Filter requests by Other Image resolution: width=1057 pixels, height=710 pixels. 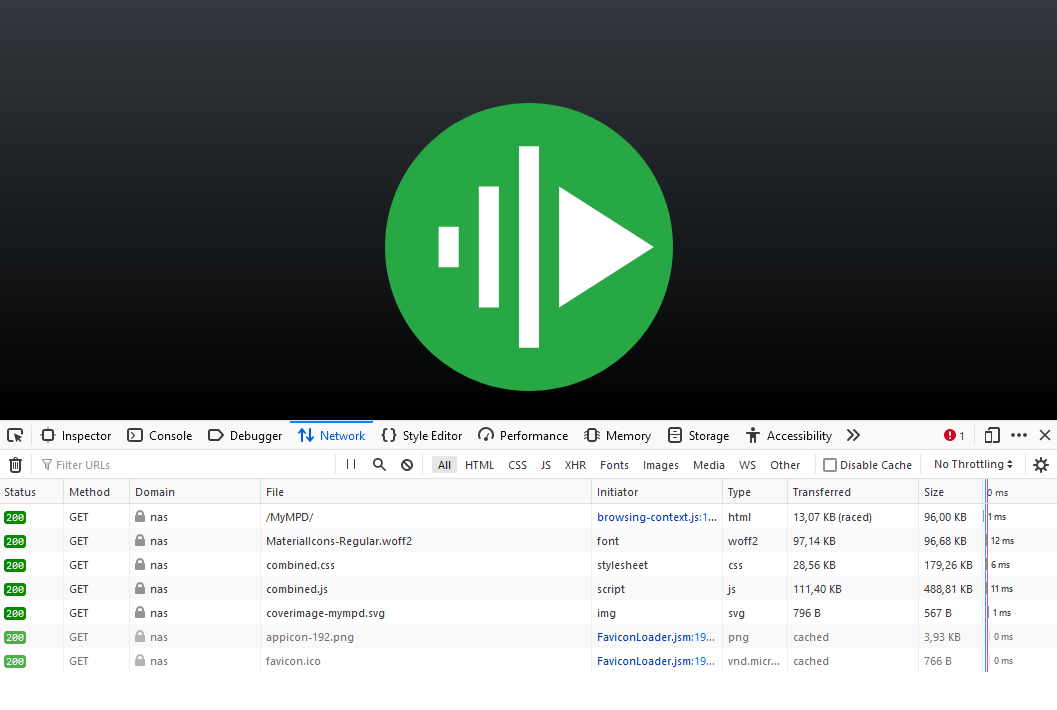point(785,465)
